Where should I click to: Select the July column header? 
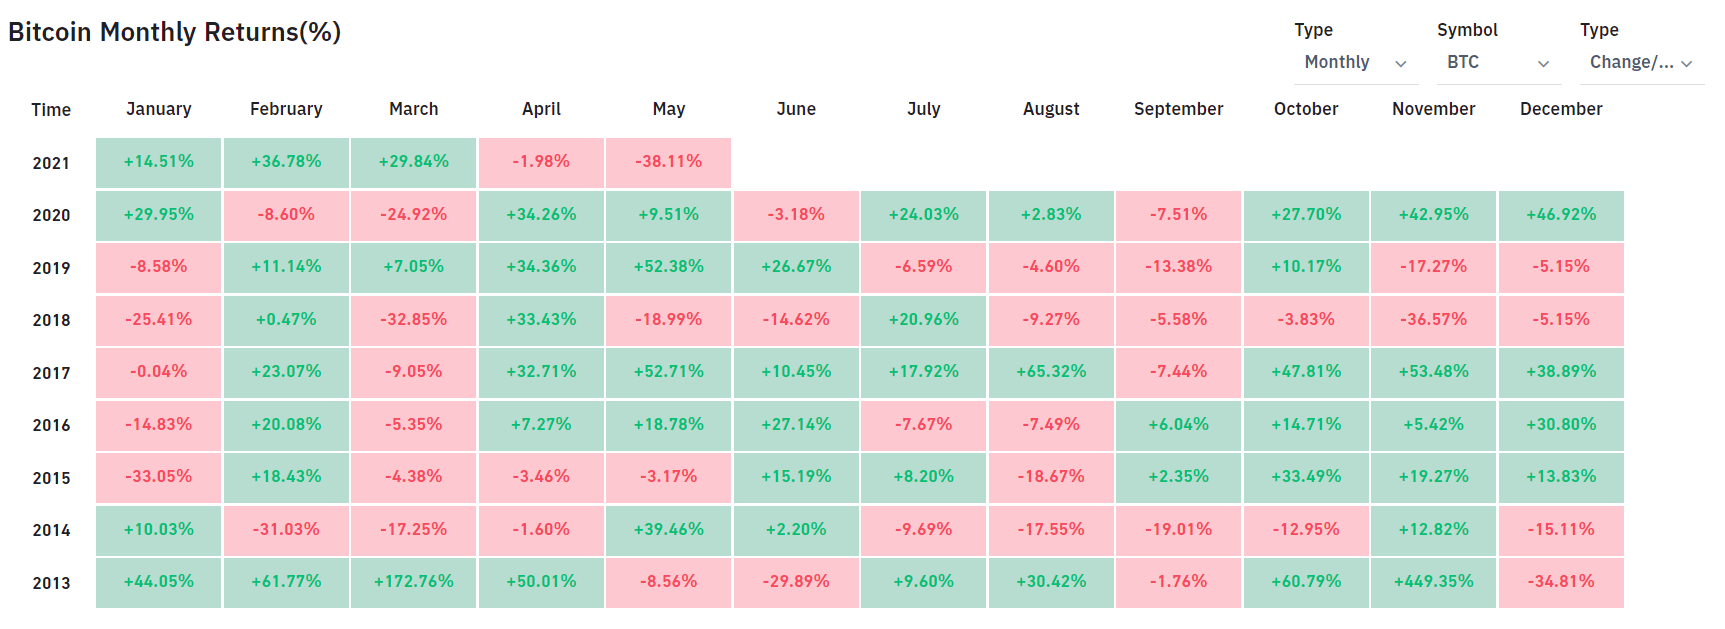[923, 109]
